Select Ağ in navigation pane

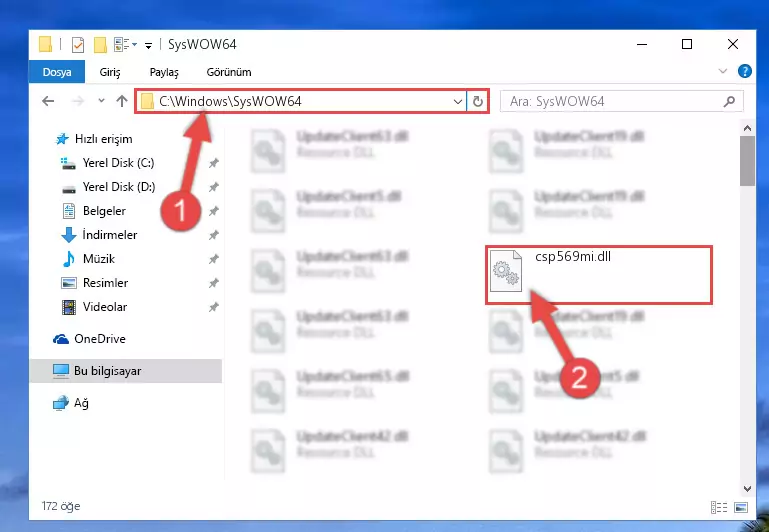pos(80,403)
